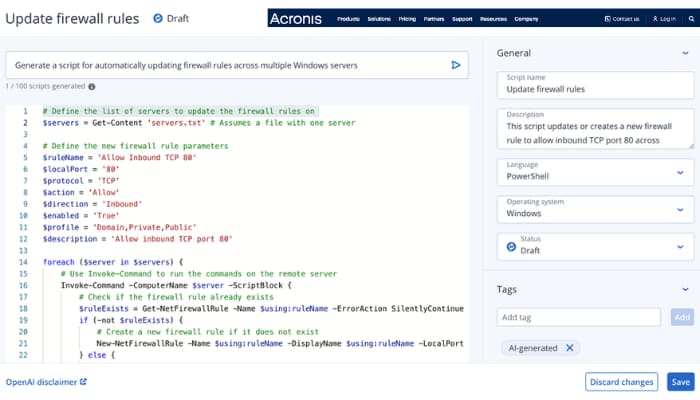The height and width of the screenshot is (400, 700).
Task: Click the AI-generated tag label
Action: click(x=533, y=348)
